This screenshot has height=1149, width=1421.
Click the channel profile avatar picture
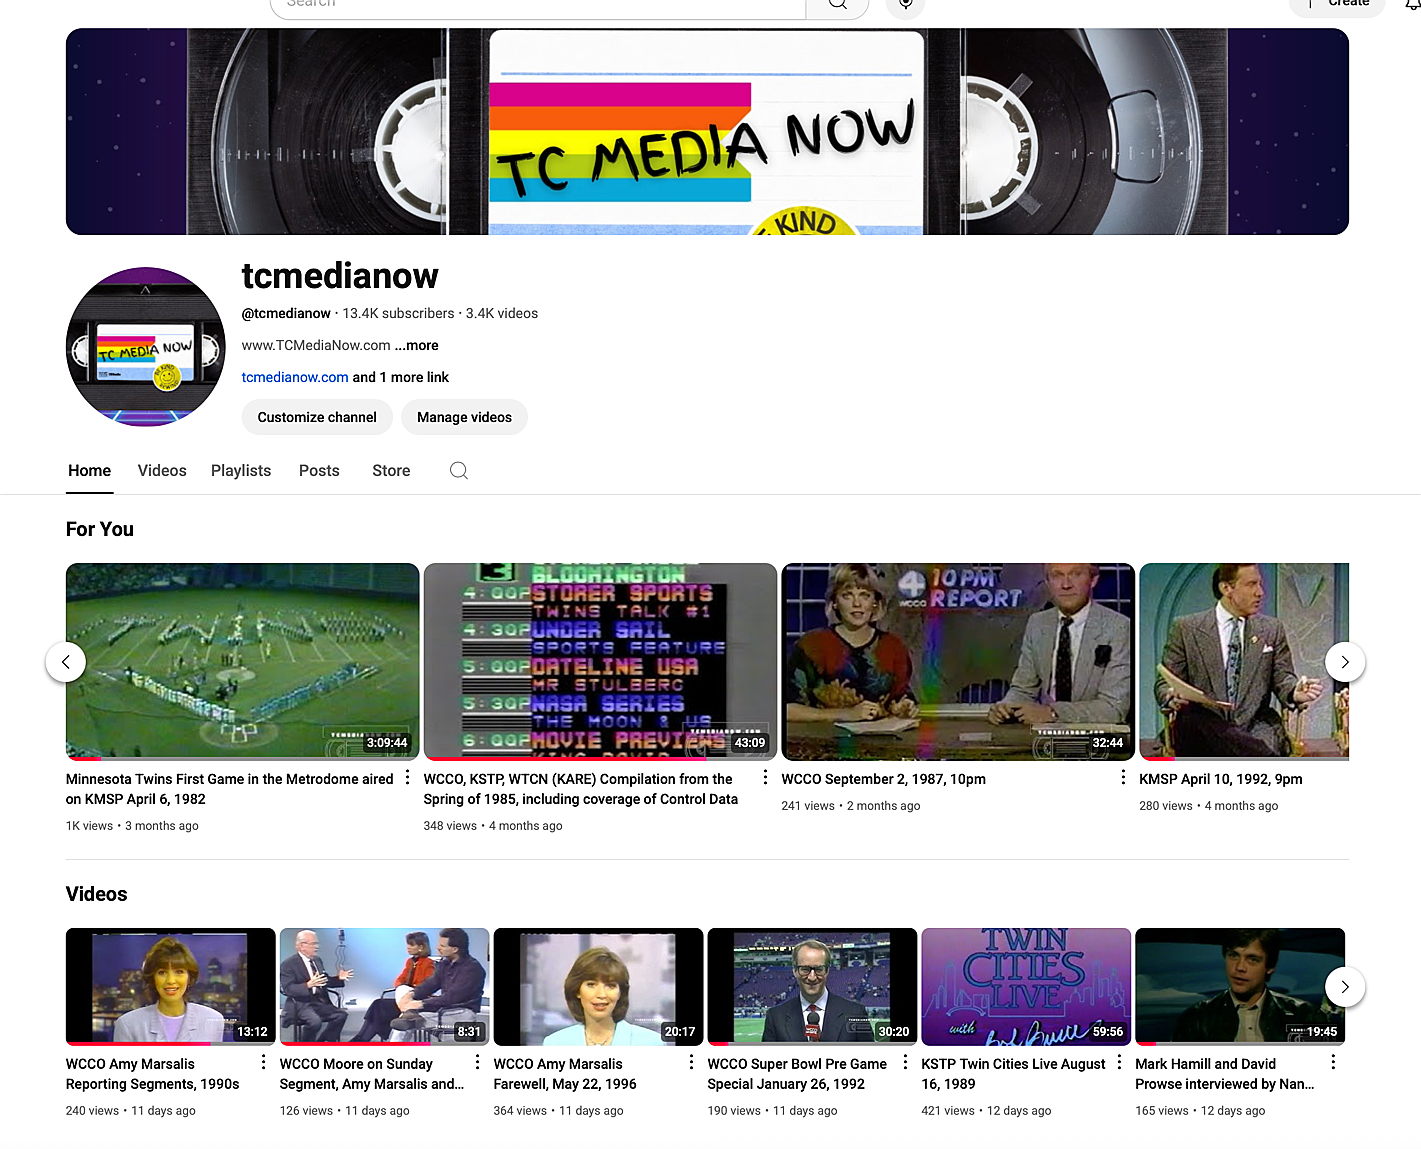pyautogui.click(x=146, y=346)
